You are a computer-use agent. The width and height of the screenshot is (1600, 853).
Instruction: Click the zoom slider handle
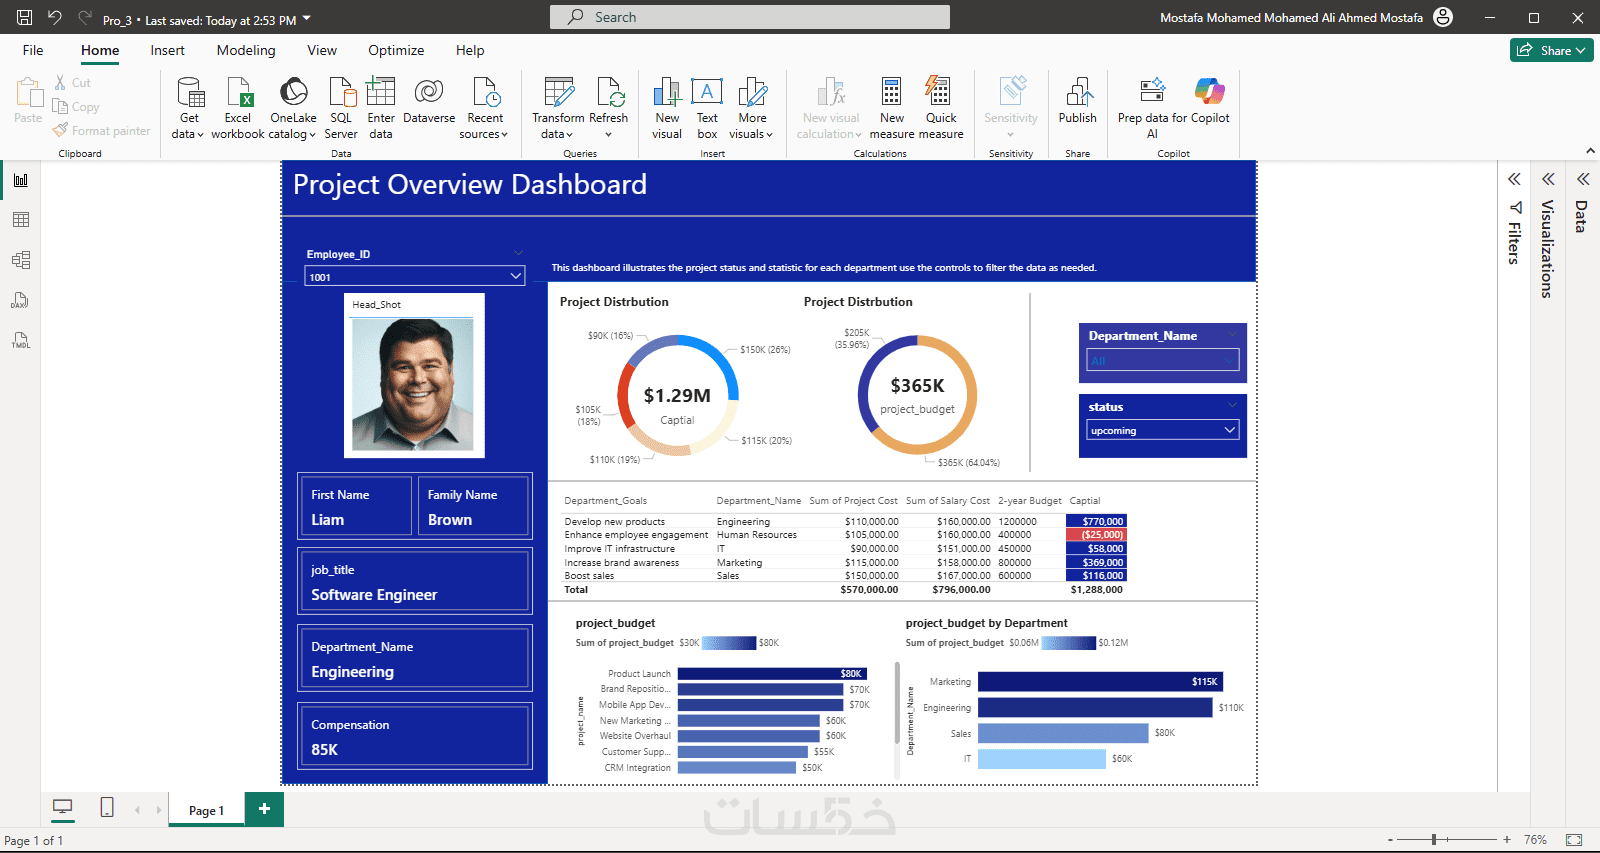pyautogui.click(x=1434, y=840)
